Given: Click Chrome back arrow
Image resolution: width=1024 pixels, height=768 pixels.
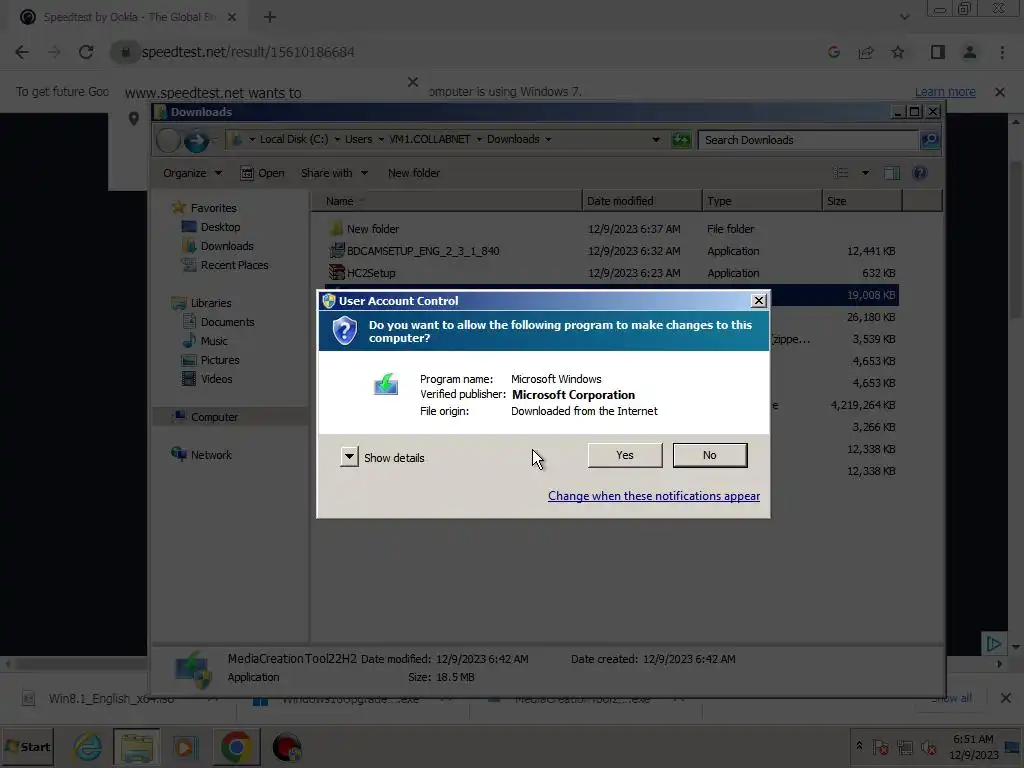Looking at the screenshot, I should point(22,52).
